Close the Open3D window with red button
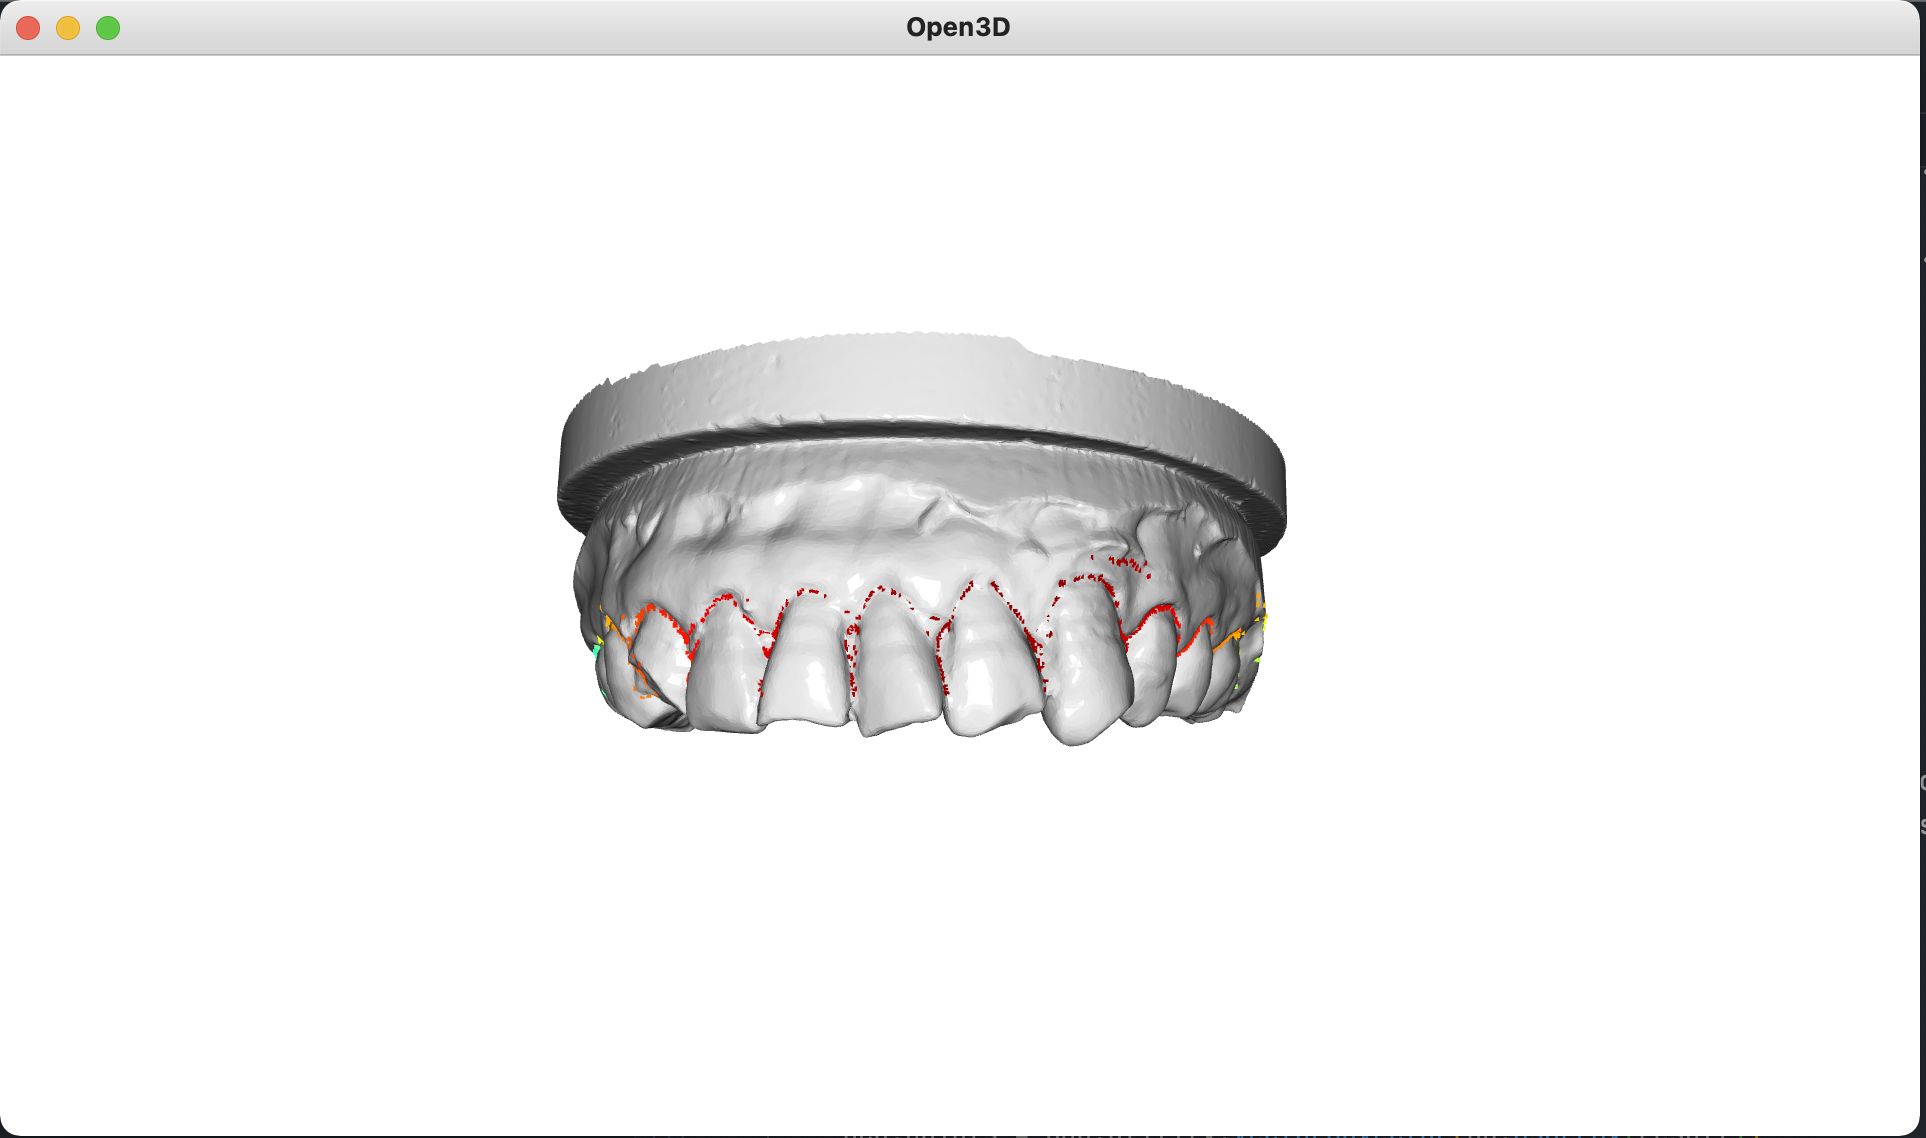The height and width of the screenshot is (1138, 1926). point(28,28)
